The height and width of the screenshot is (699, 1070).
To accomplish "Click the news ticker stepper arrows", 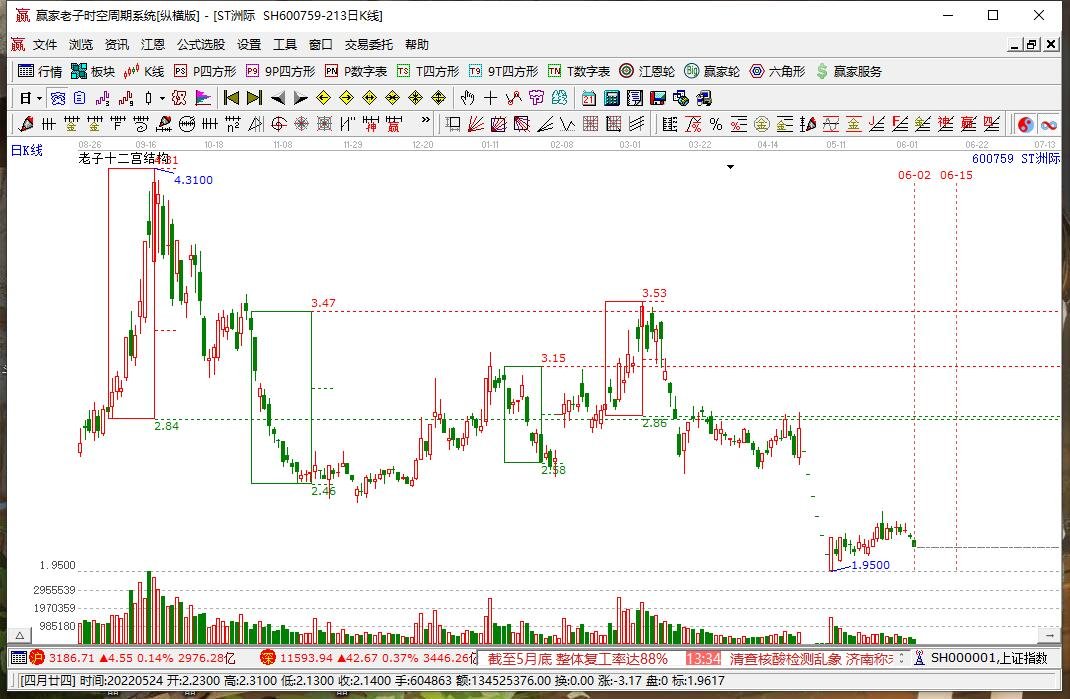I will click(901, 658).
